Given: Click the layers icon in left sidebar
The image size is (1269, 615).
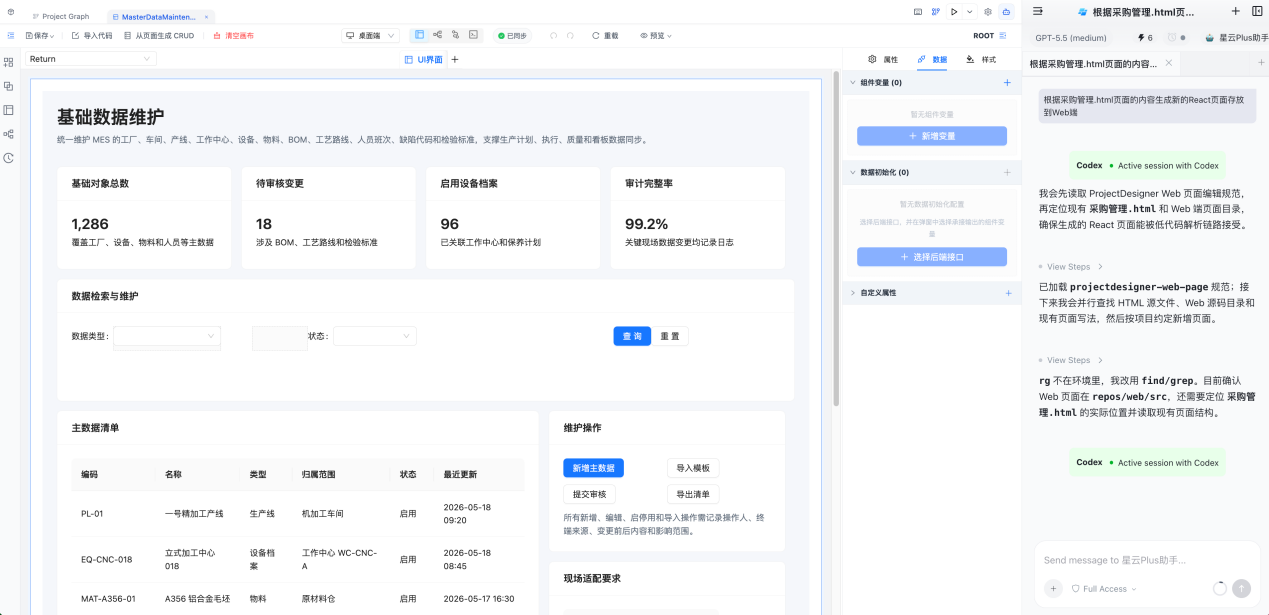Looking at the screenshot, I should coord(9,86).
